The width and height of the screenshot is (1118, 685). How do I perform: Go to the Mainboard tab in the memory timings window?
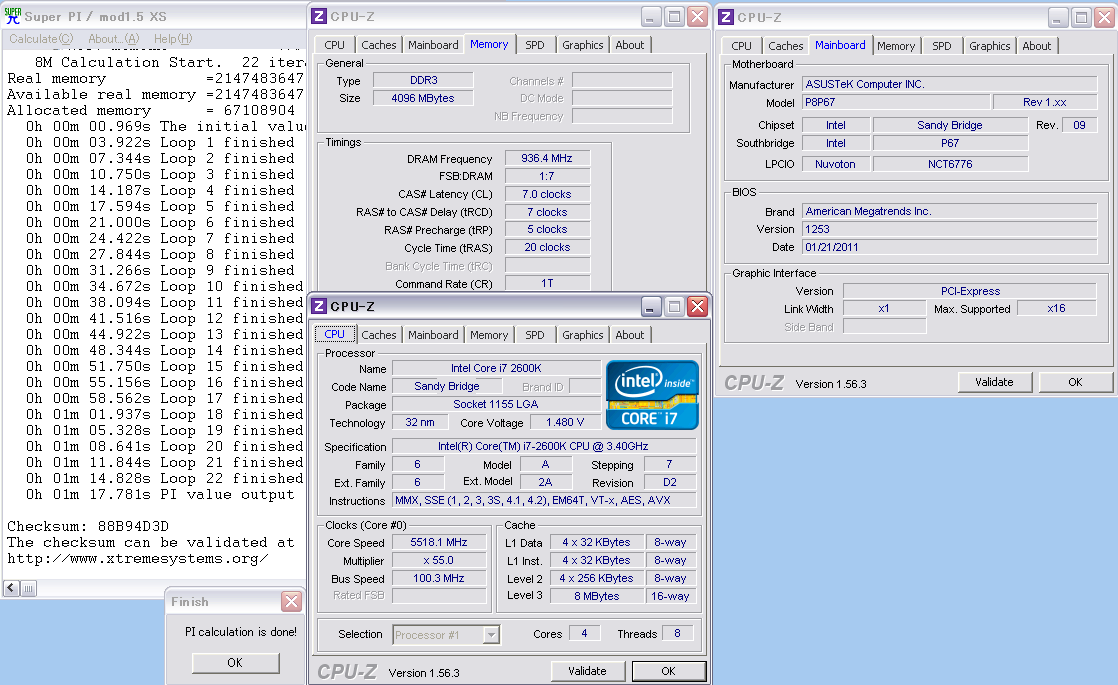click(x=433, y=45)
